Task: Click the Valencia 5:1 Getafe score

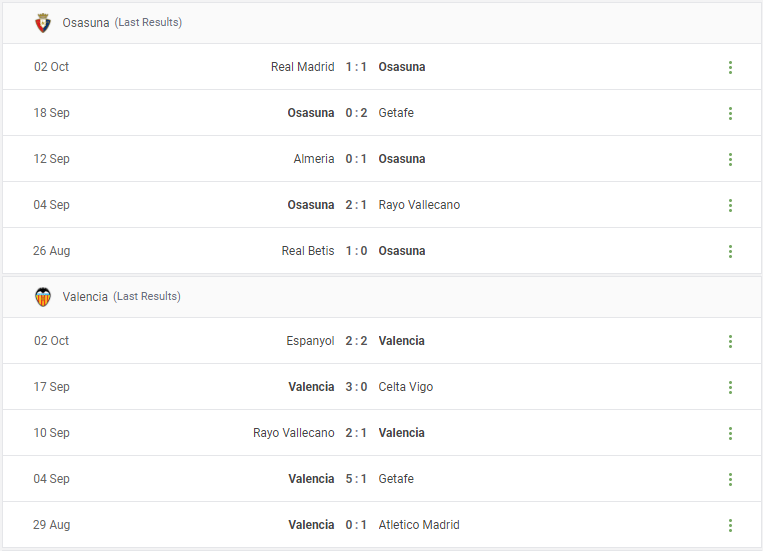Action: (x=356, y=479)
